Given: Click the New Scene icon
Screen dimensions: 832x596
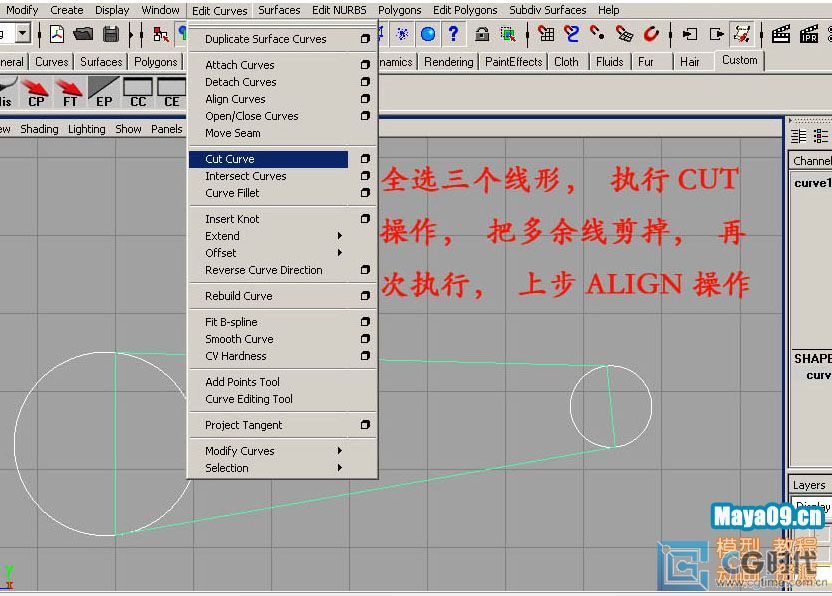Looking at the screenshot, I should coord(57,34).
